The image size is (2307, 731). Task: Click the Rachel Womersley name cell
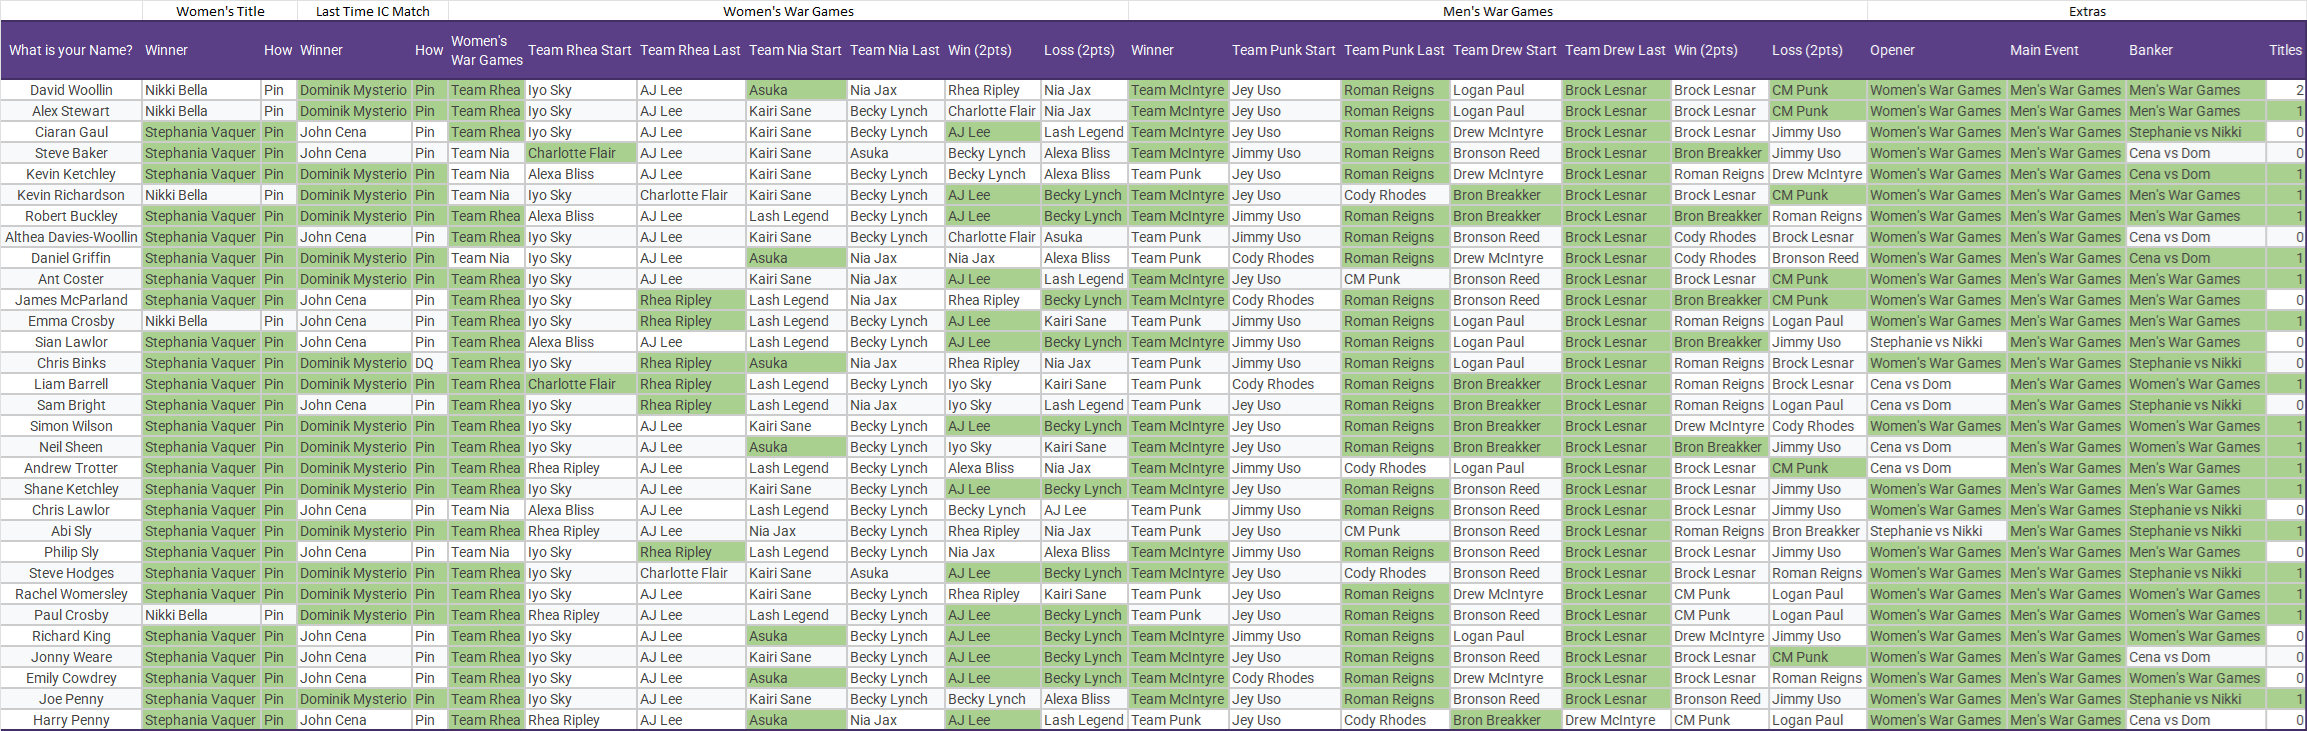click(x=71, y=594)
